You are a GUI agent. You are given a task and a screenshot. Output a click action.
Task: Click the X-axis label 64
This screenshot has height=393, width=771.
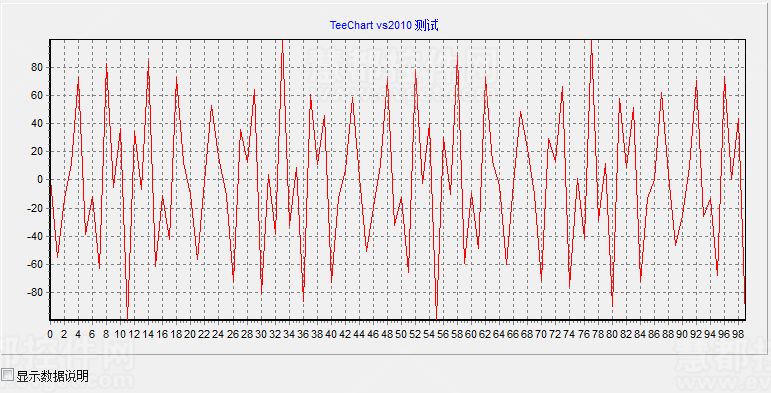click(x=499, y=334)
